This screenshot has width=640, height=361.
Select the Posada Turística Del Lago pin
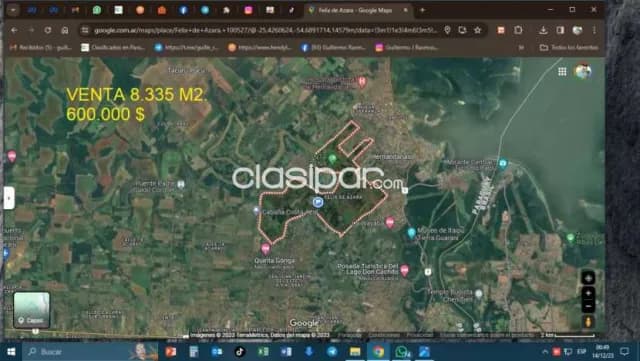point(404,270)
